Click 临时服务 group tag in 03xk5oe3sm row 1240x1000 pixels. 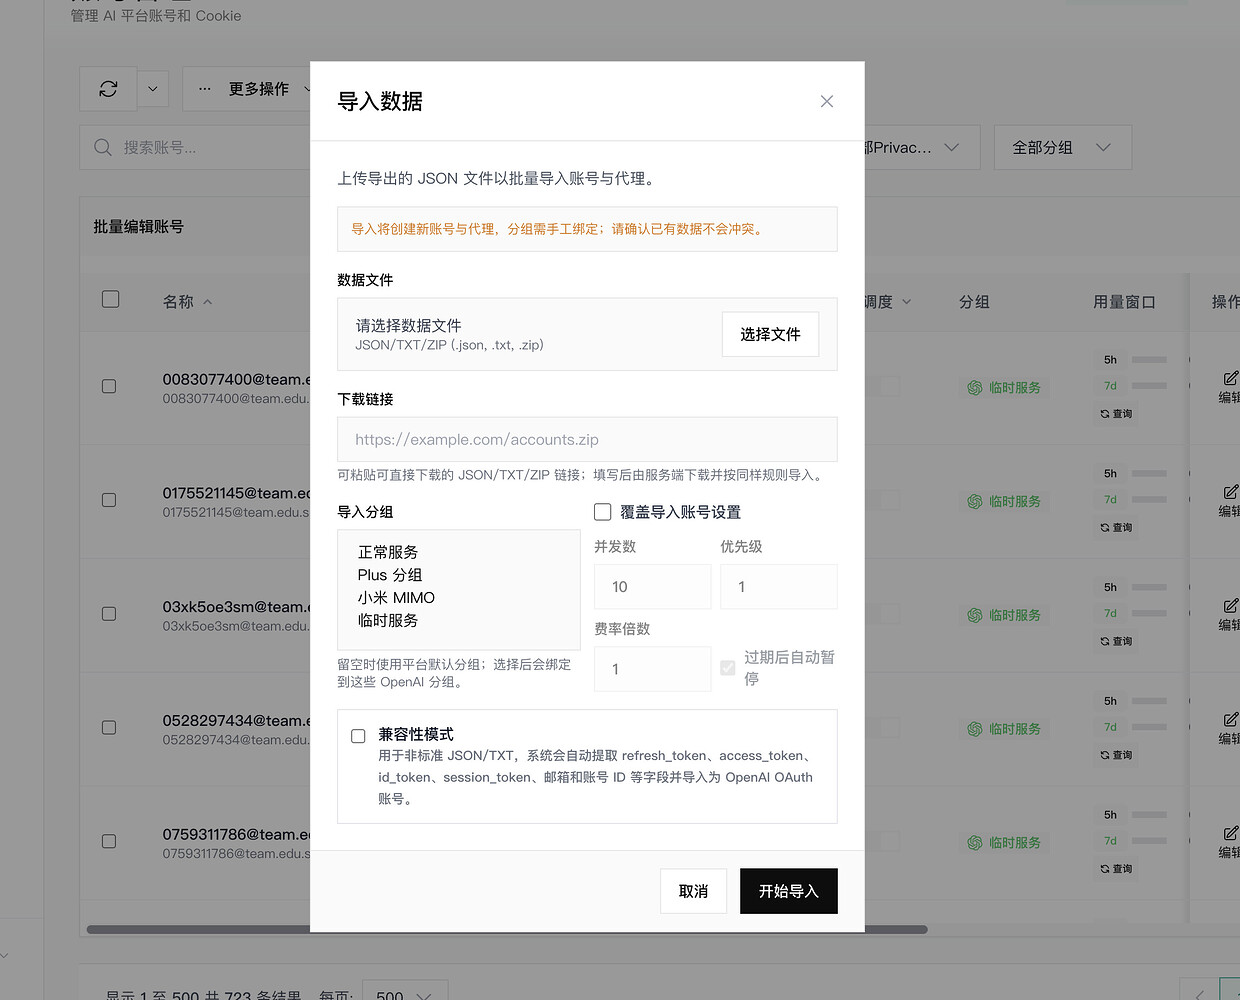[x=1004, y=615]
